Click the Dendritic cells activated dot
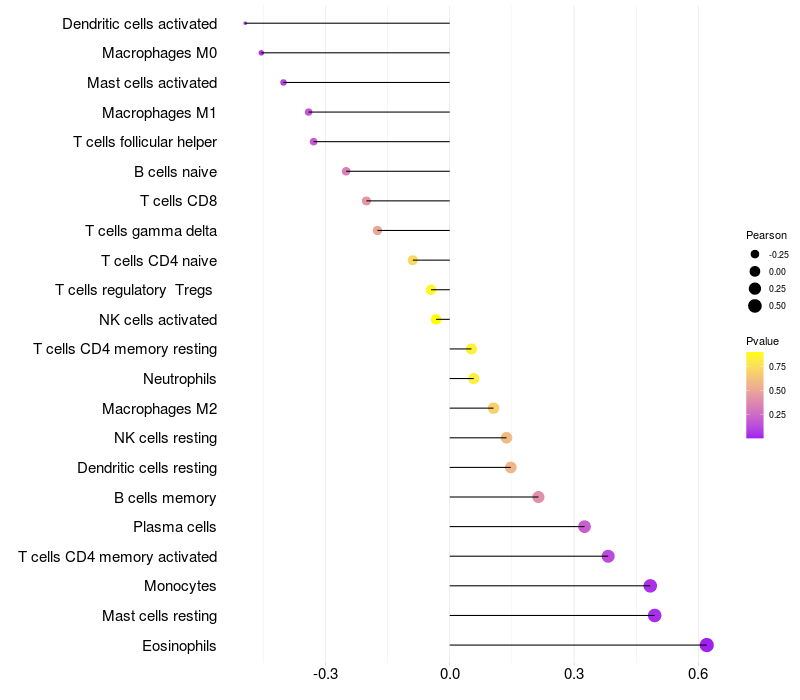Viewport: 800px width, 700px height. pos(245,23)
